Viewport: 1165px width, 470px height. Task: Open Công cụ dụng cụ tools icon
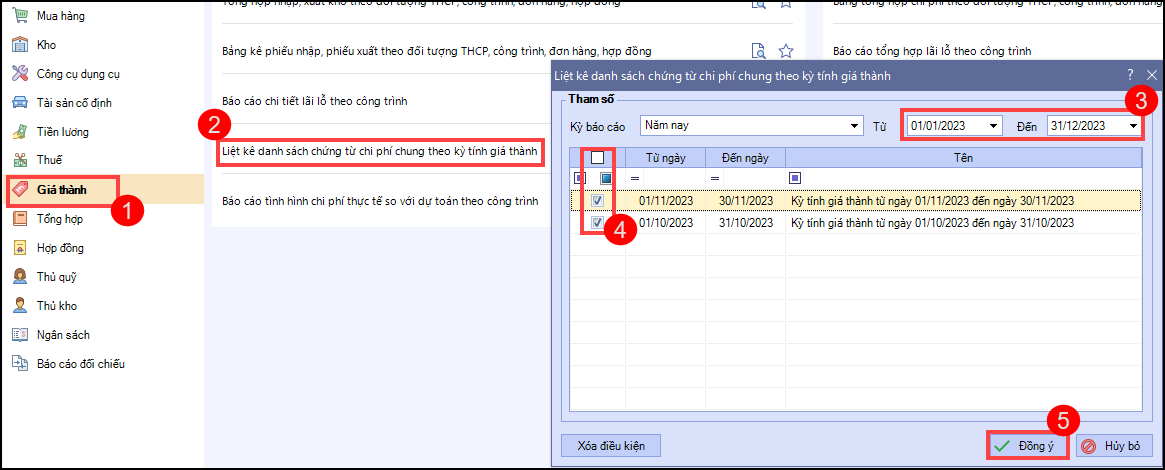click(x=19, y=74)
